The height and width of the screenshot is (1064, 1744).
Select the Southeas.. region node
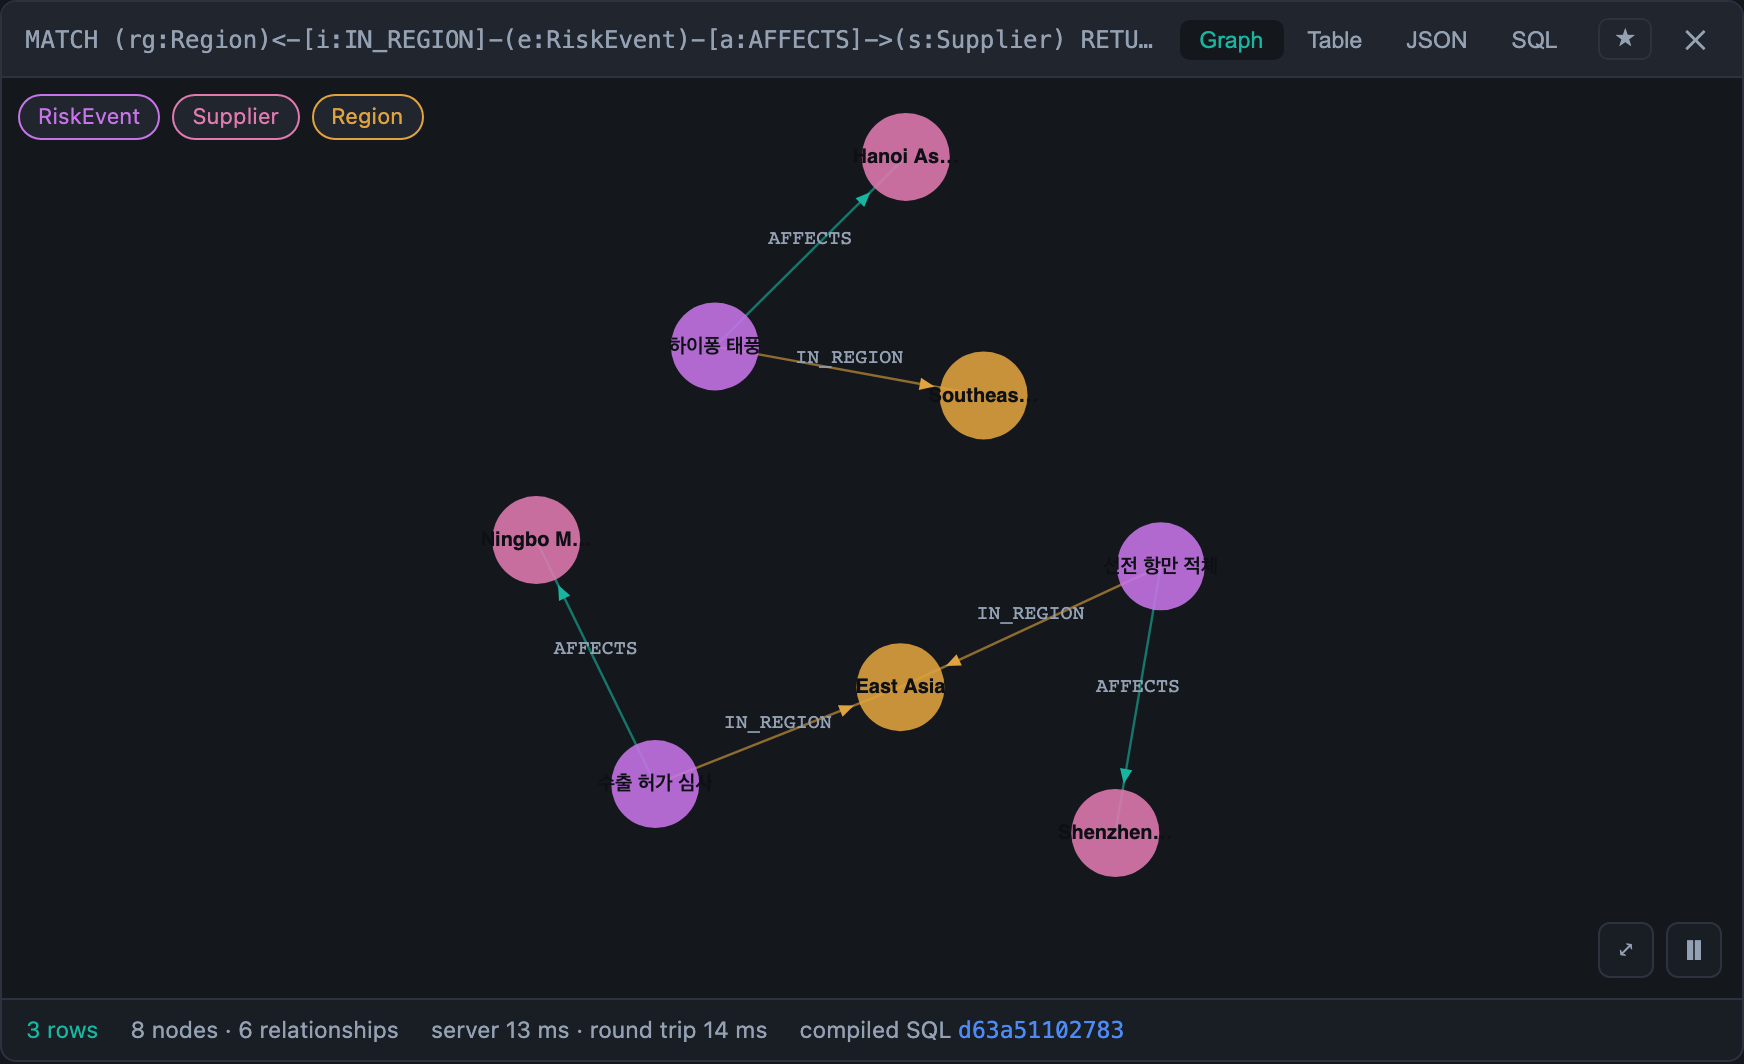pos(983,395)
